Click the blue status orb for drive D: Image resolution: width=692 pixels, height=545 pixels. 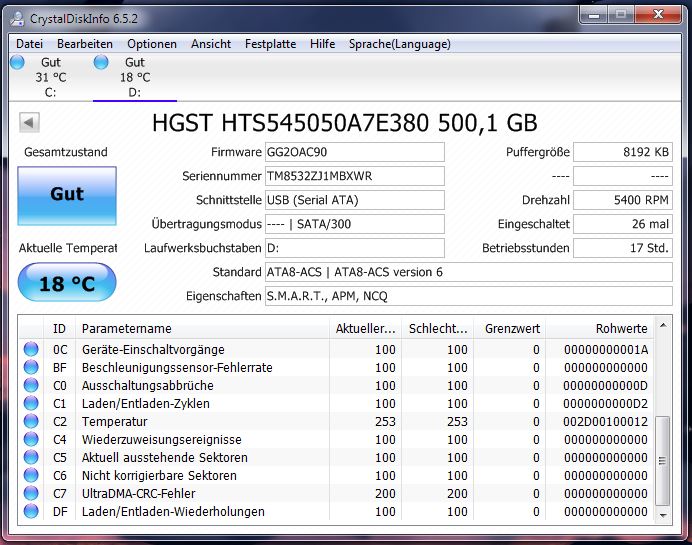pyautogui.click(x=101, y=62)
